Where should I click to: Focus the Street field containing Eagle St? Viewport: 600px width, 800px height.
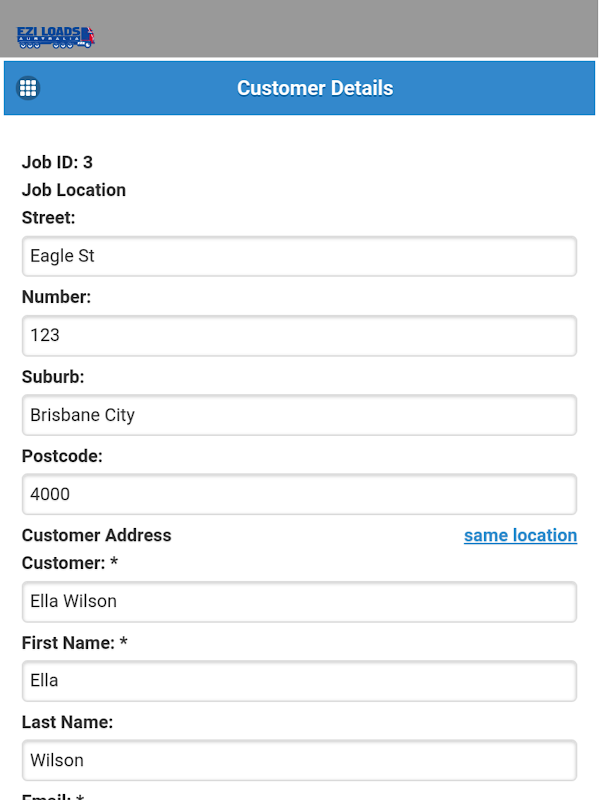pos(299,256)
